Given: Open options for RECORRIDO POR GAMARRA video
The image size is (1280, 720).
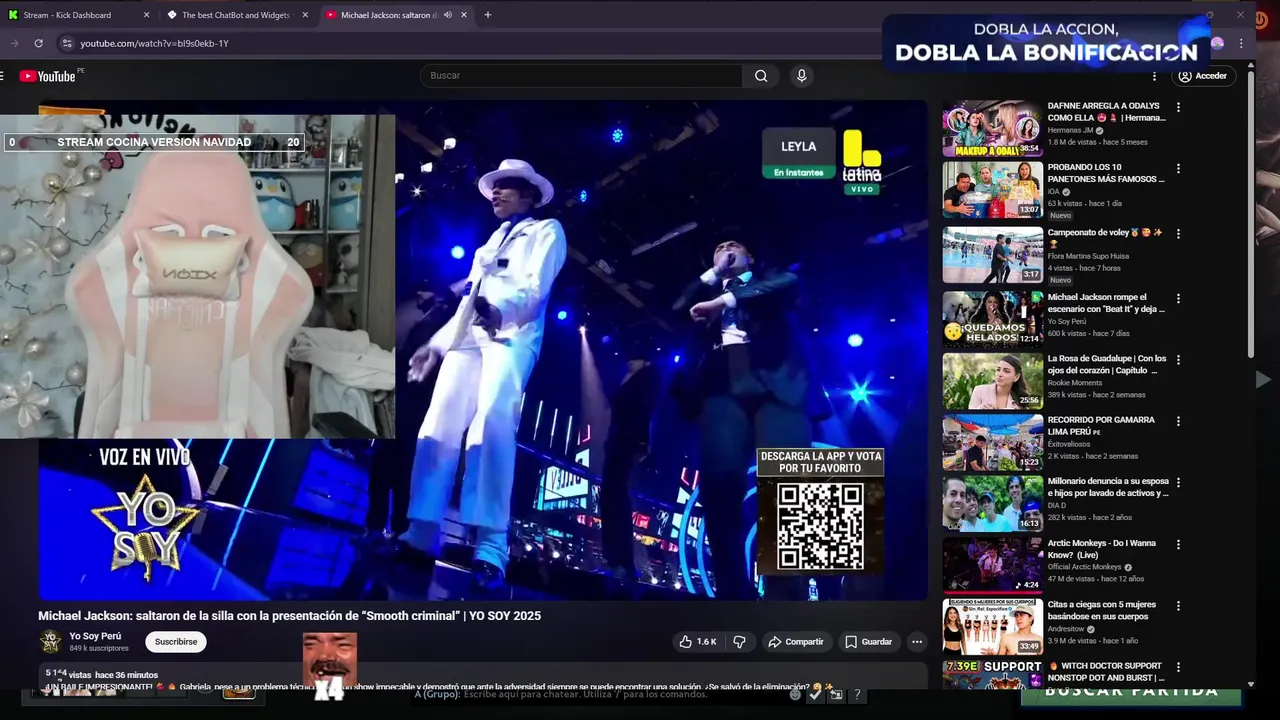Looking at the screenshot, I should click(1178, 421).
